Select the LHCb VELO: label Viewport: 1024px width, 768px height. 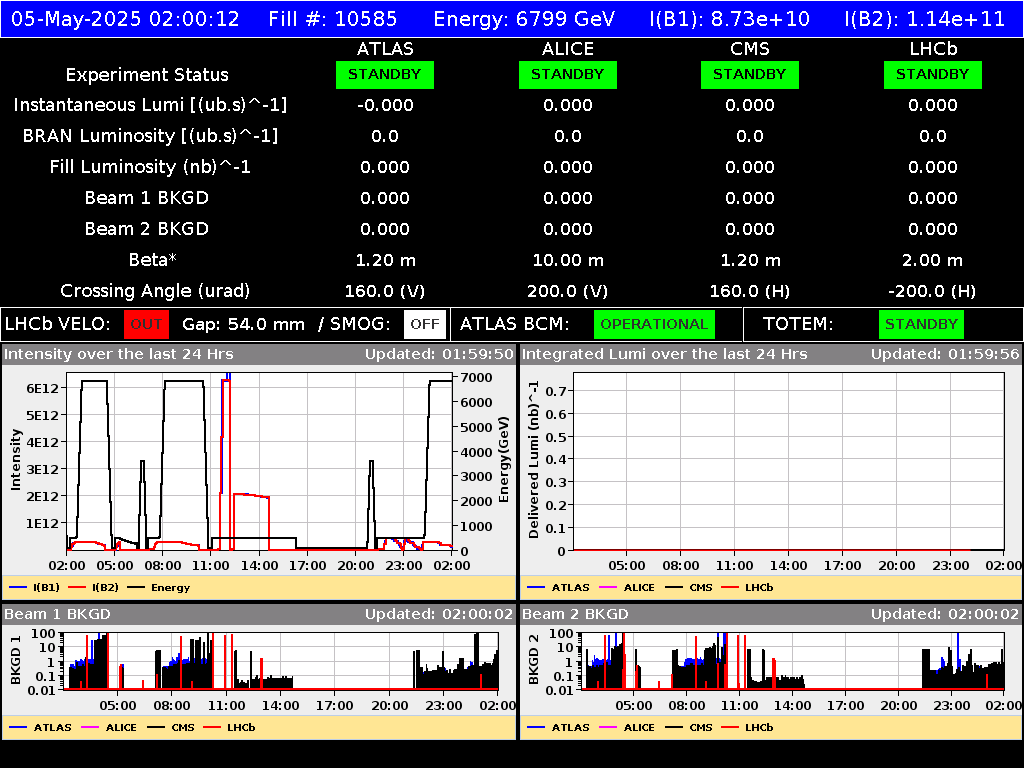pyautogui.click(x=57, y=325)
